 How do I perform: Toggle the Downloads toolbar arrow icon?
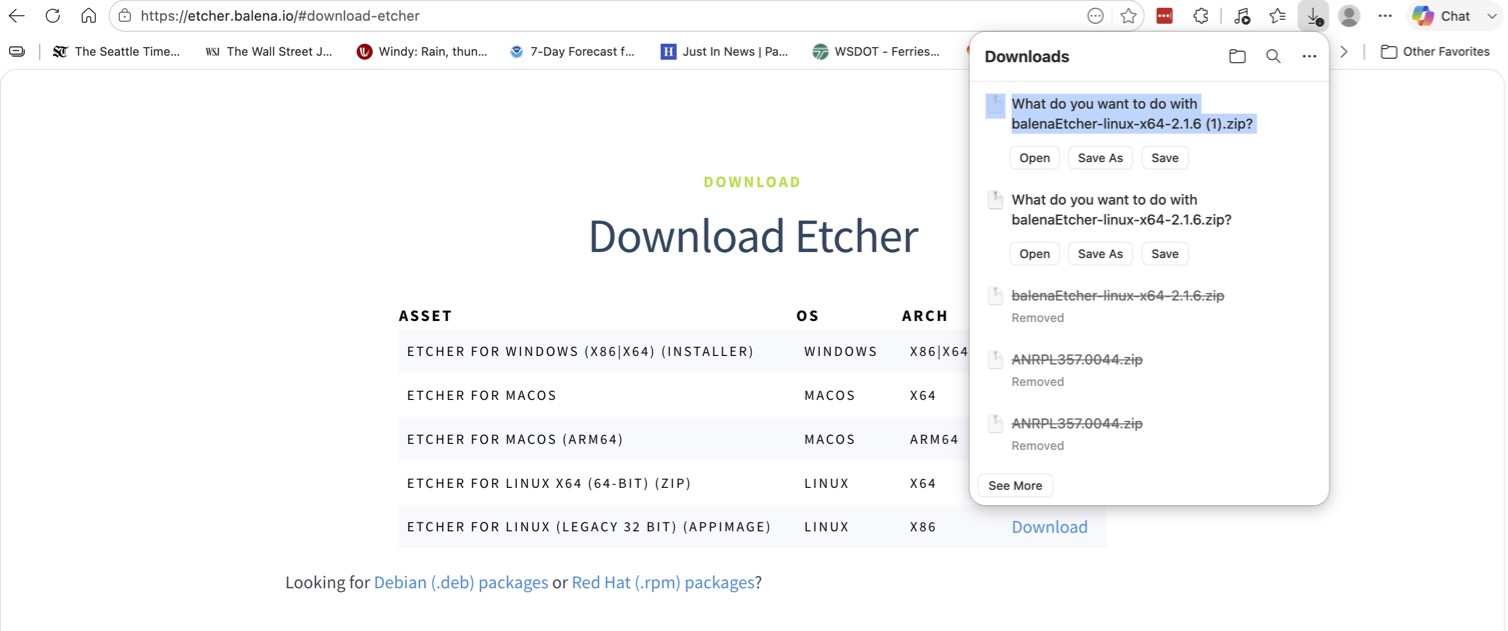pyautogui.click(x=1314, y=16)
